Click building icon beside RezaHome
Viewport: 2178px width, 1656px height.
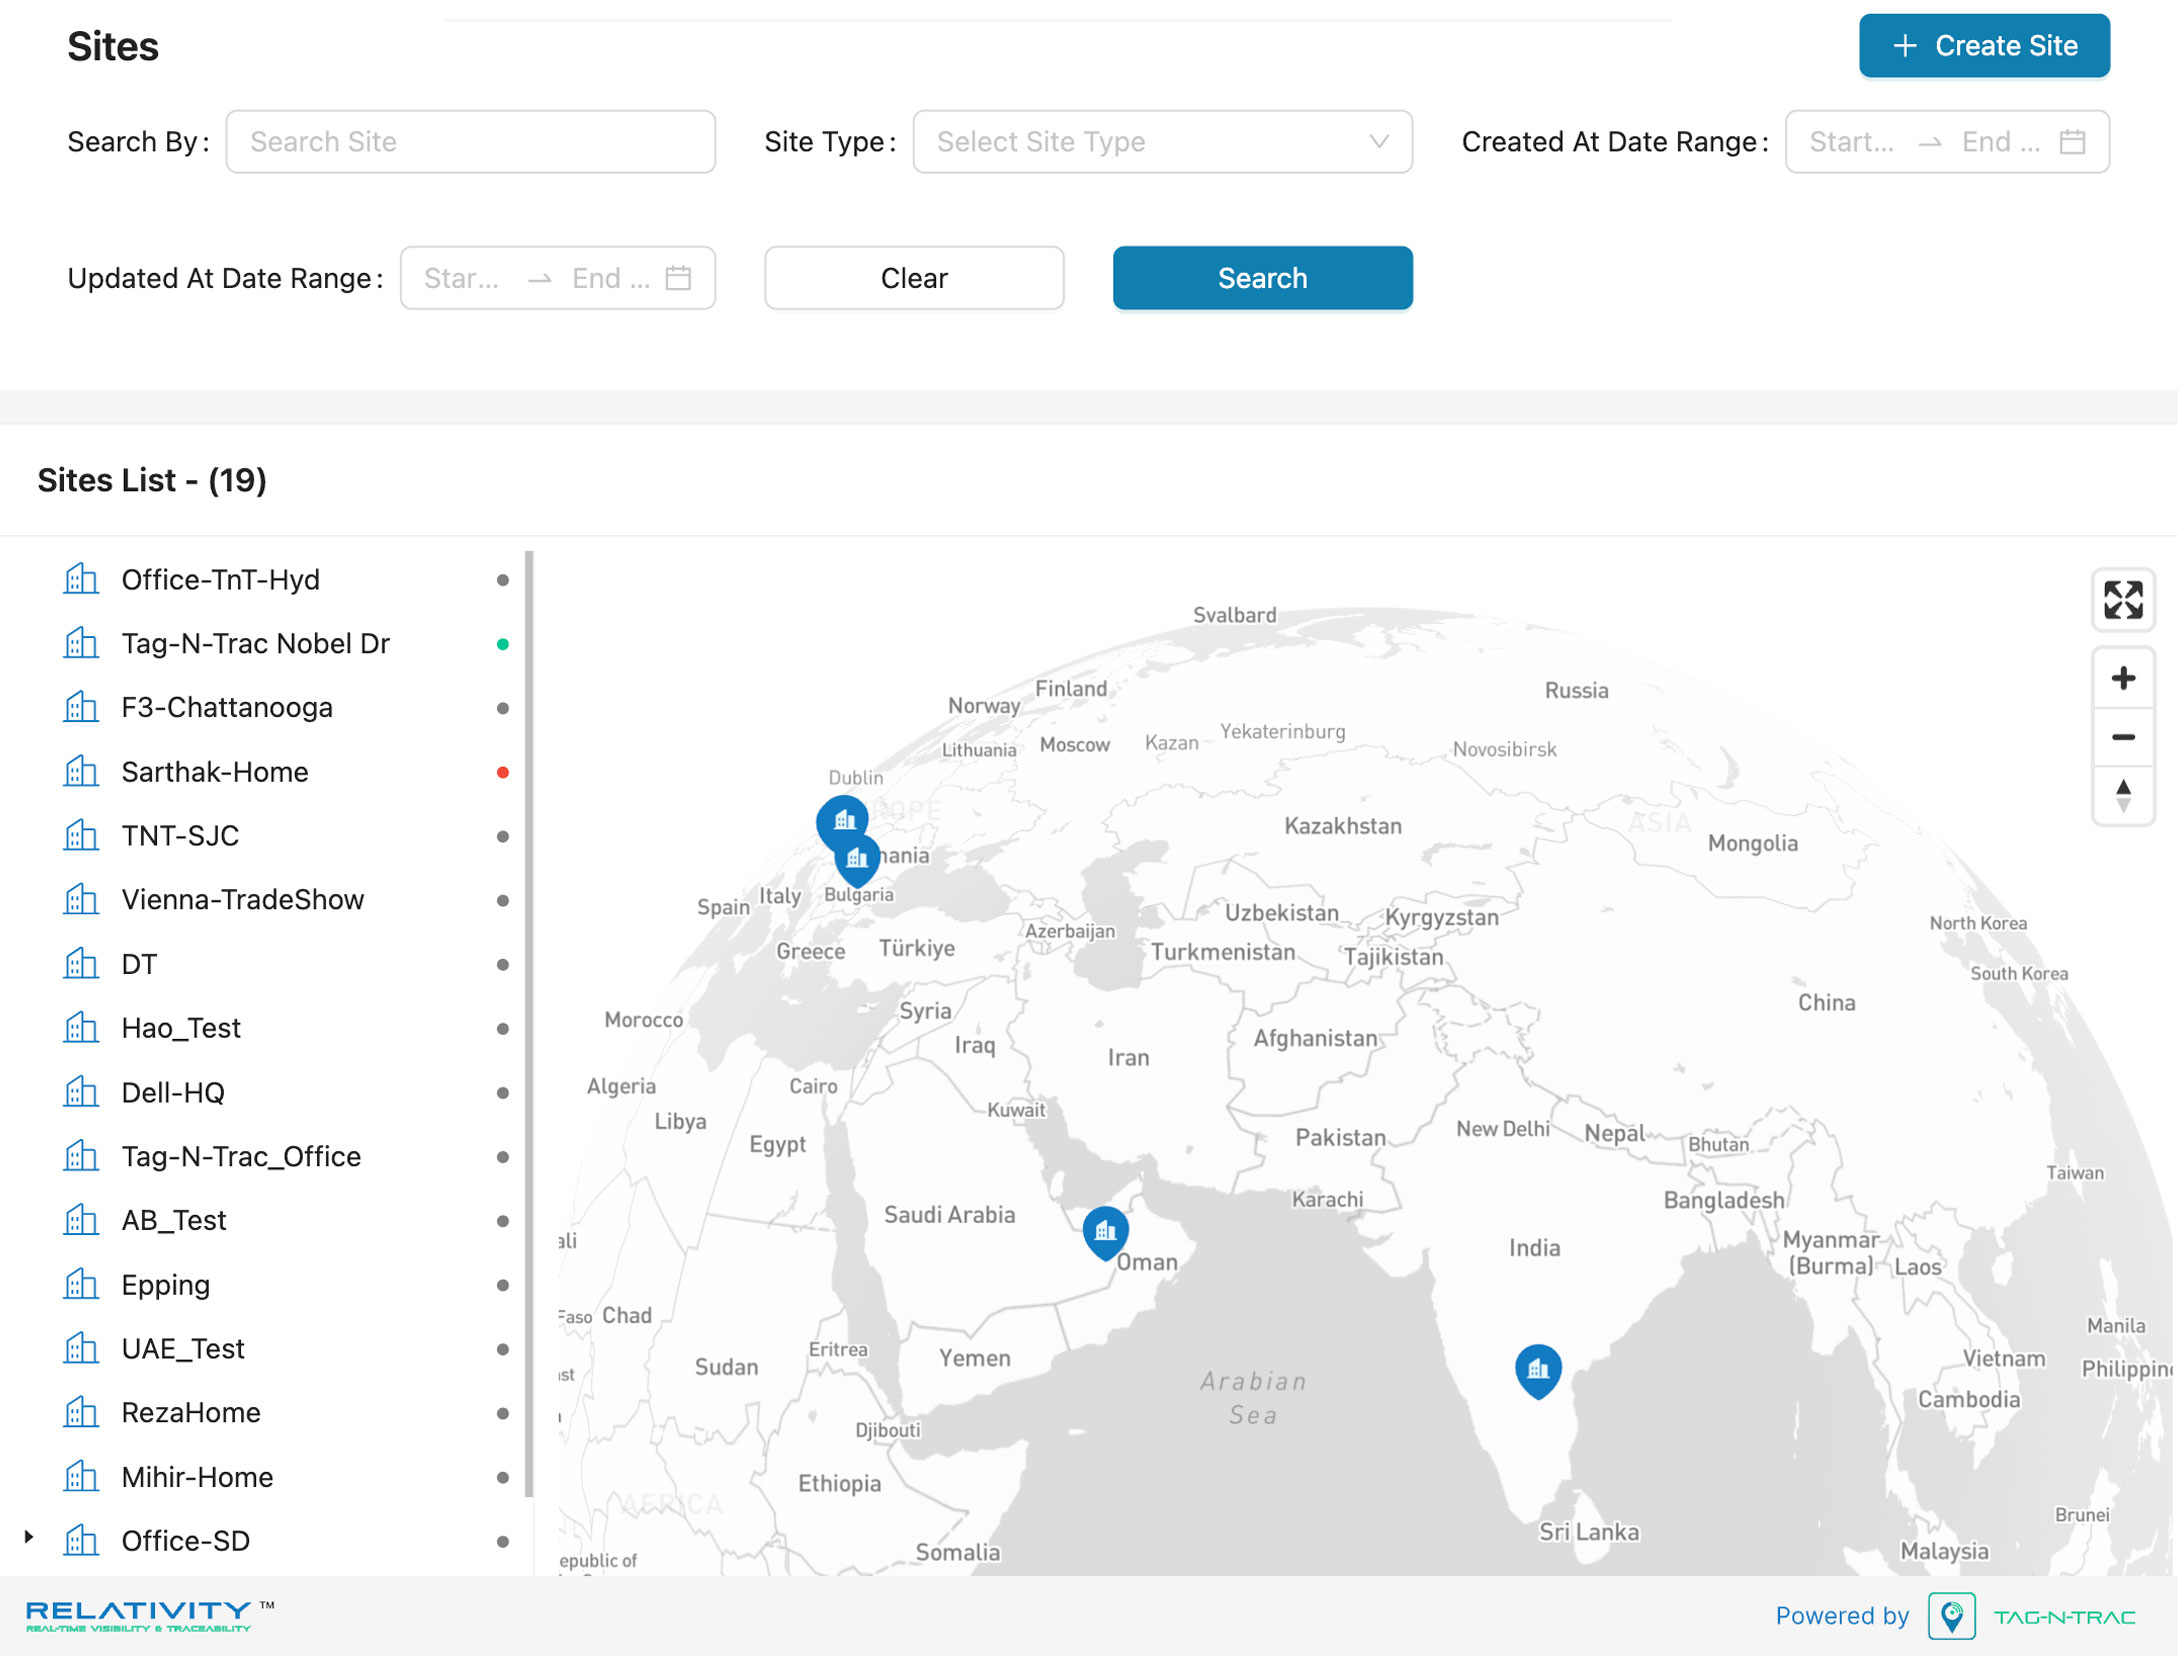(x=81, y=1411)
